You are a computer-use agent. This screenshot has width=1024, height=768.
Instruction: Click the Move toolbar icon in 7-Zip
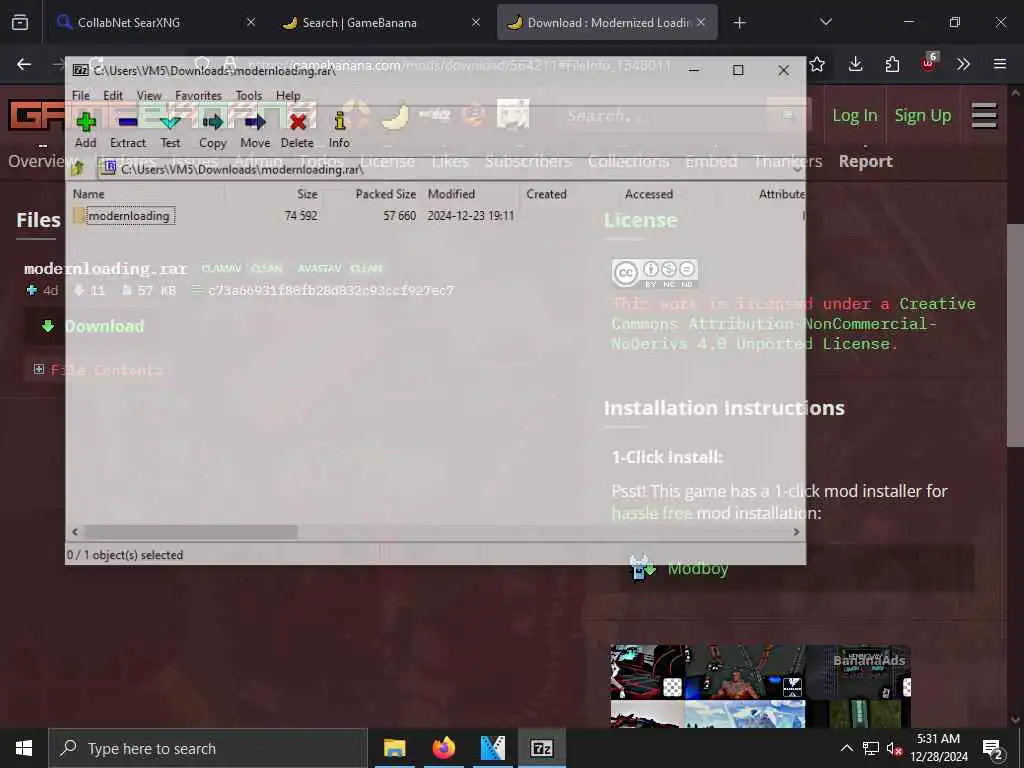[255, 129]
